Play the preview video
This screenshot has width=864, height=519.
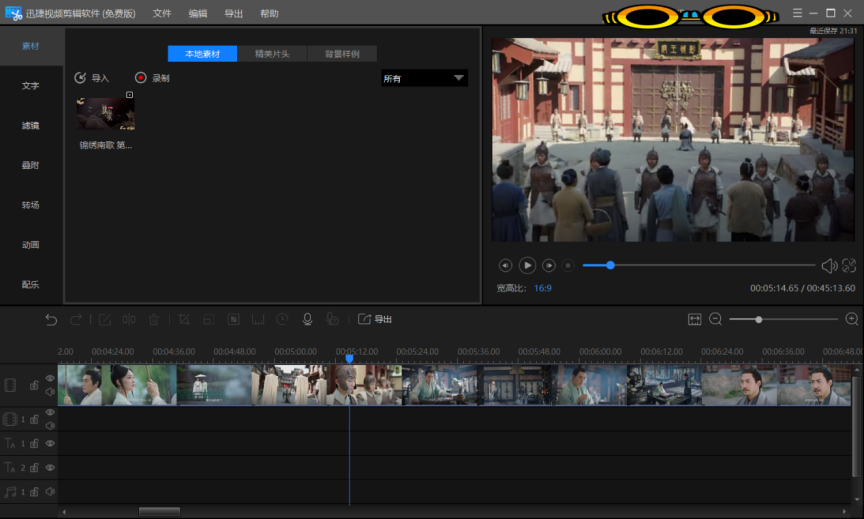(527, 266)
